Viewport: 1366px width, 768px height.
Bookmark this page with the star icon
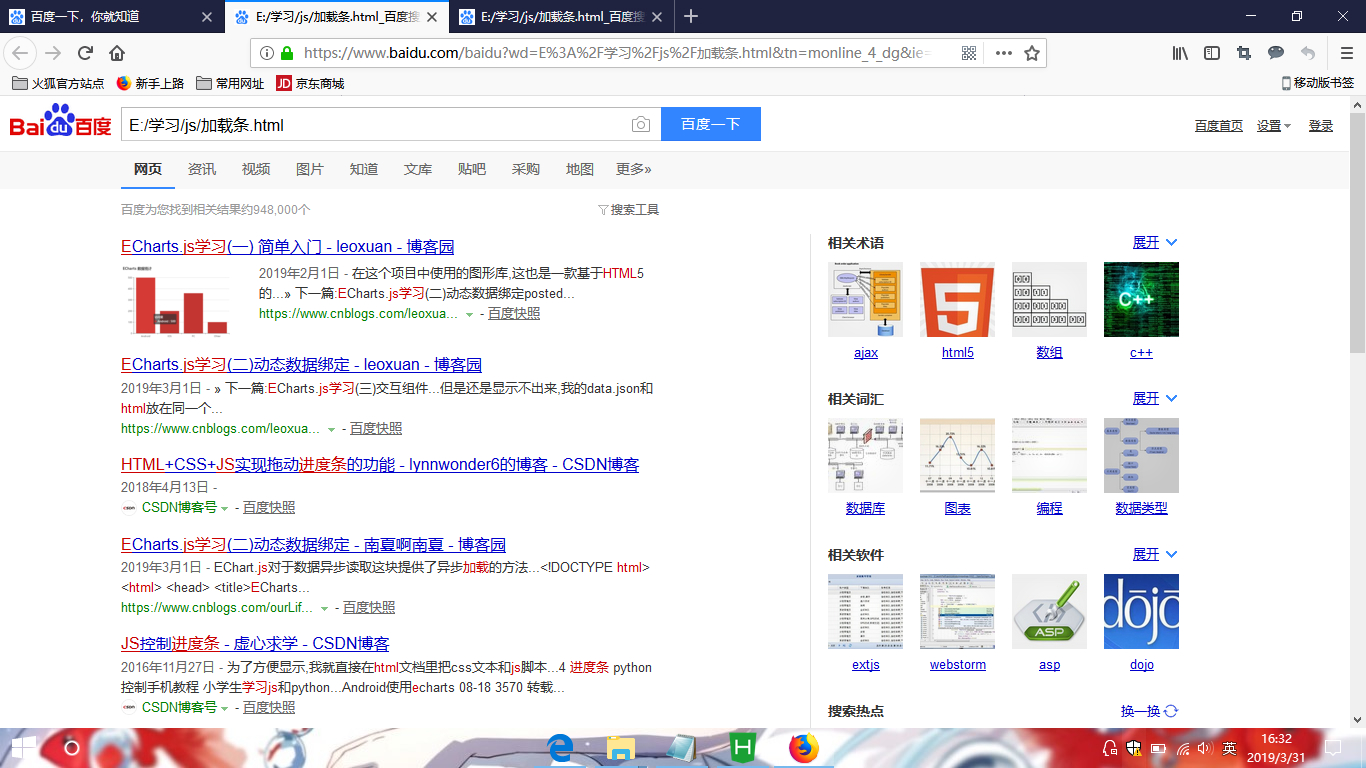(x=1032, y=53)
